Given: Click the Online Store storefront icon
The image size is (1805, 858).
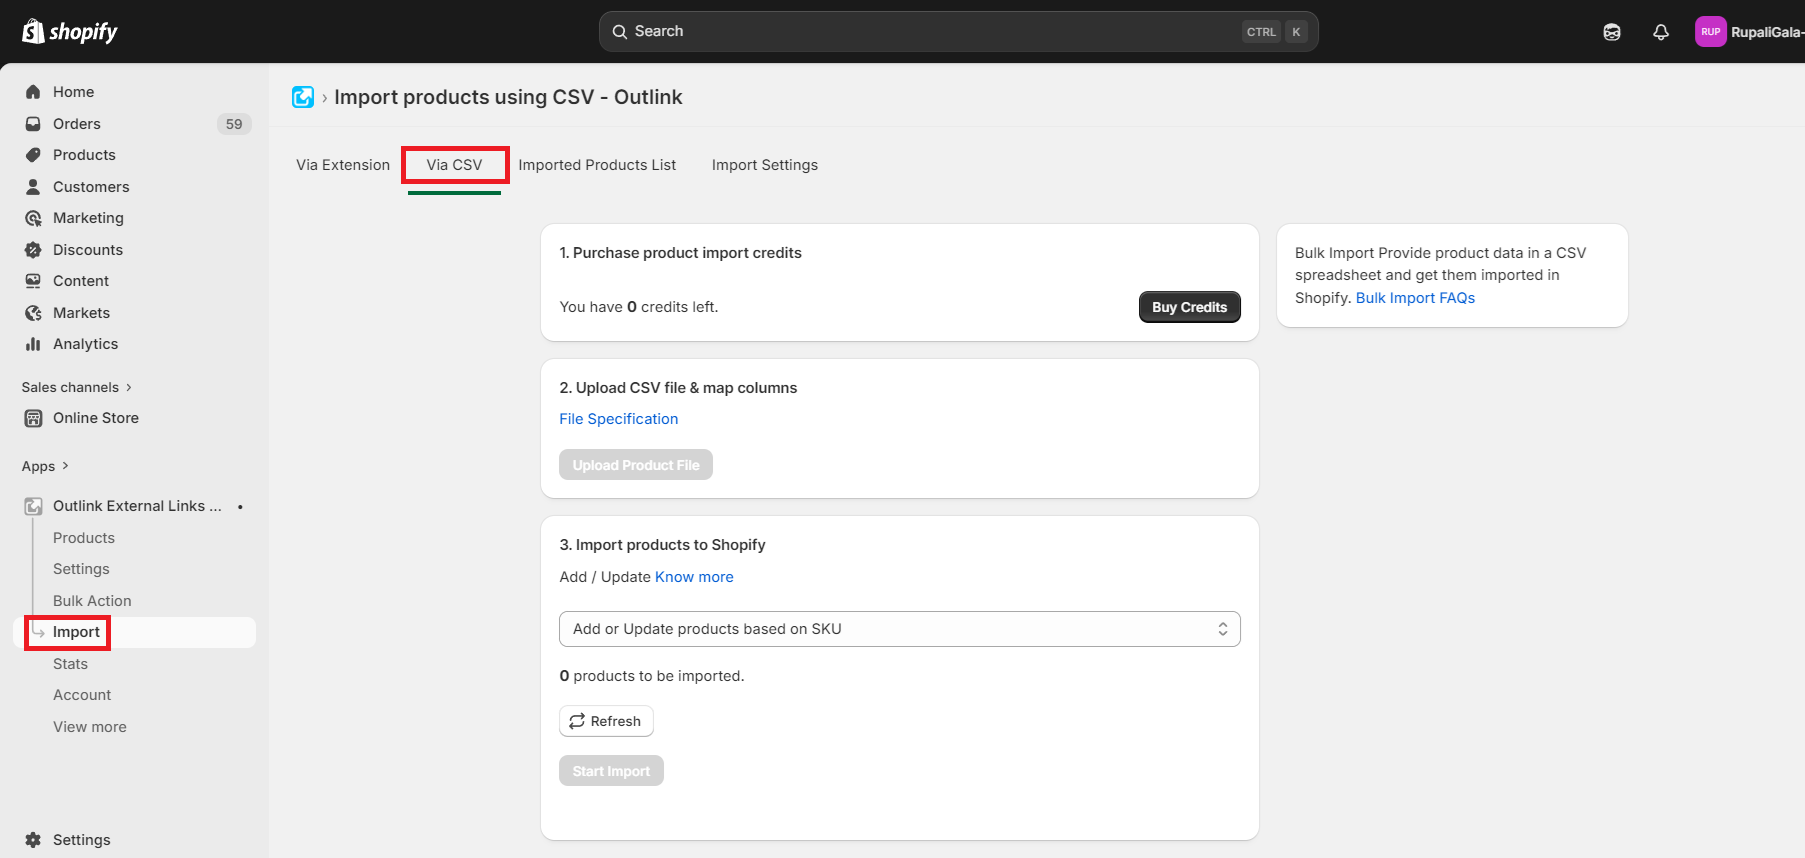Looking at the screenshot, I should pos(33,418).
